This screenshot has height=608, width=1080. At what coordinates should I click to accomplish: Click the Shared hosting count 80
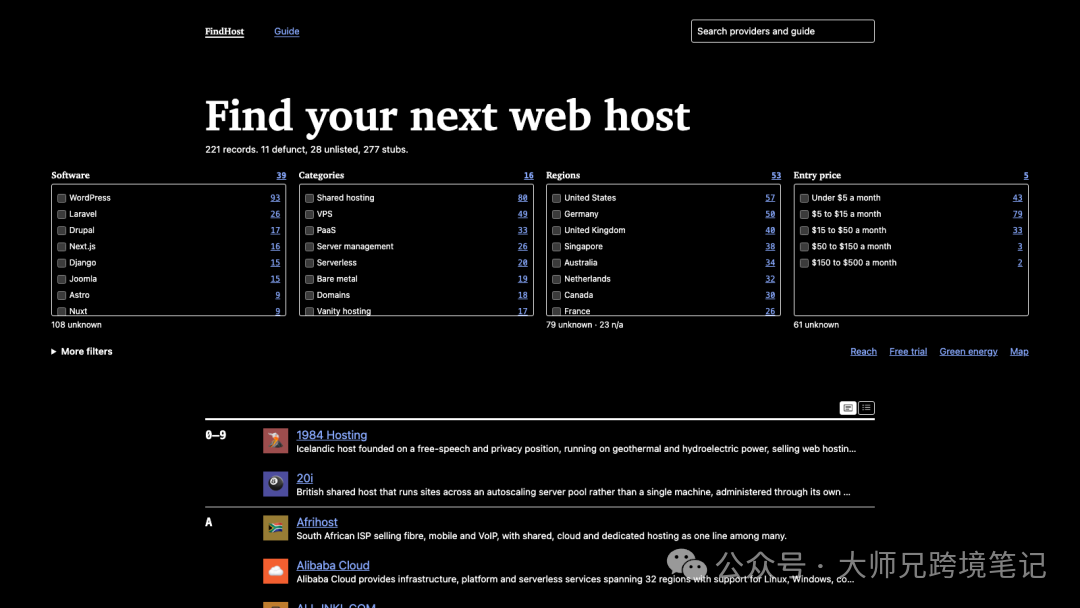(522, 198)
